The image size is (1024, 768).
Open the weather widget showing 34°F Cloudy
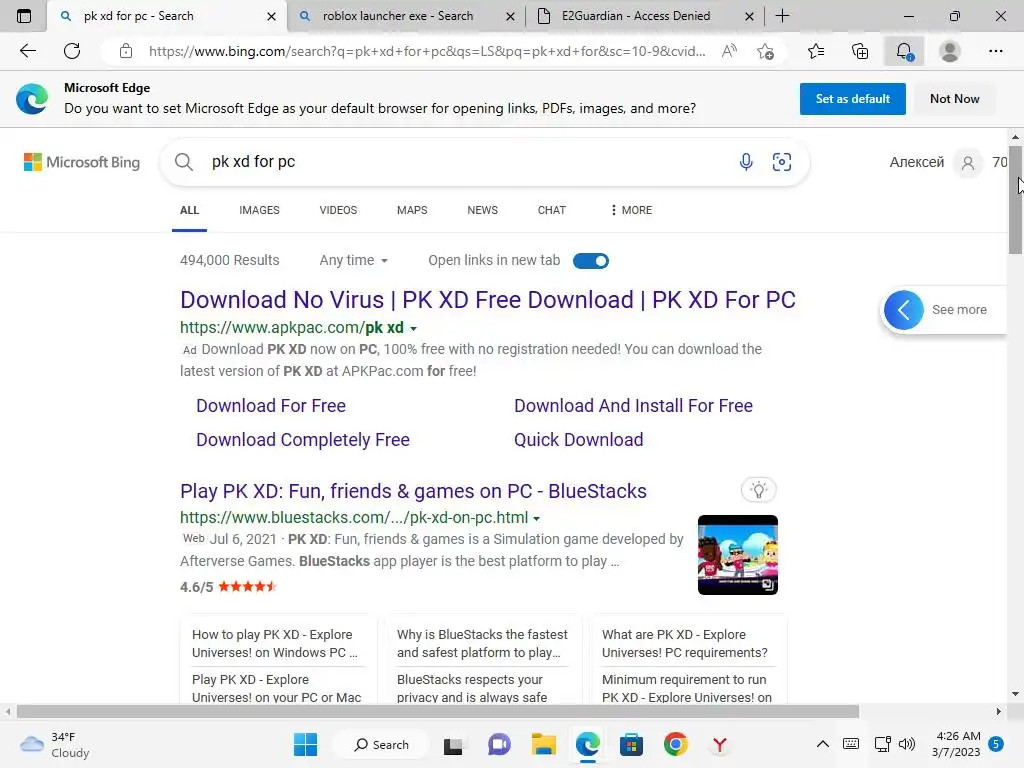55,744
